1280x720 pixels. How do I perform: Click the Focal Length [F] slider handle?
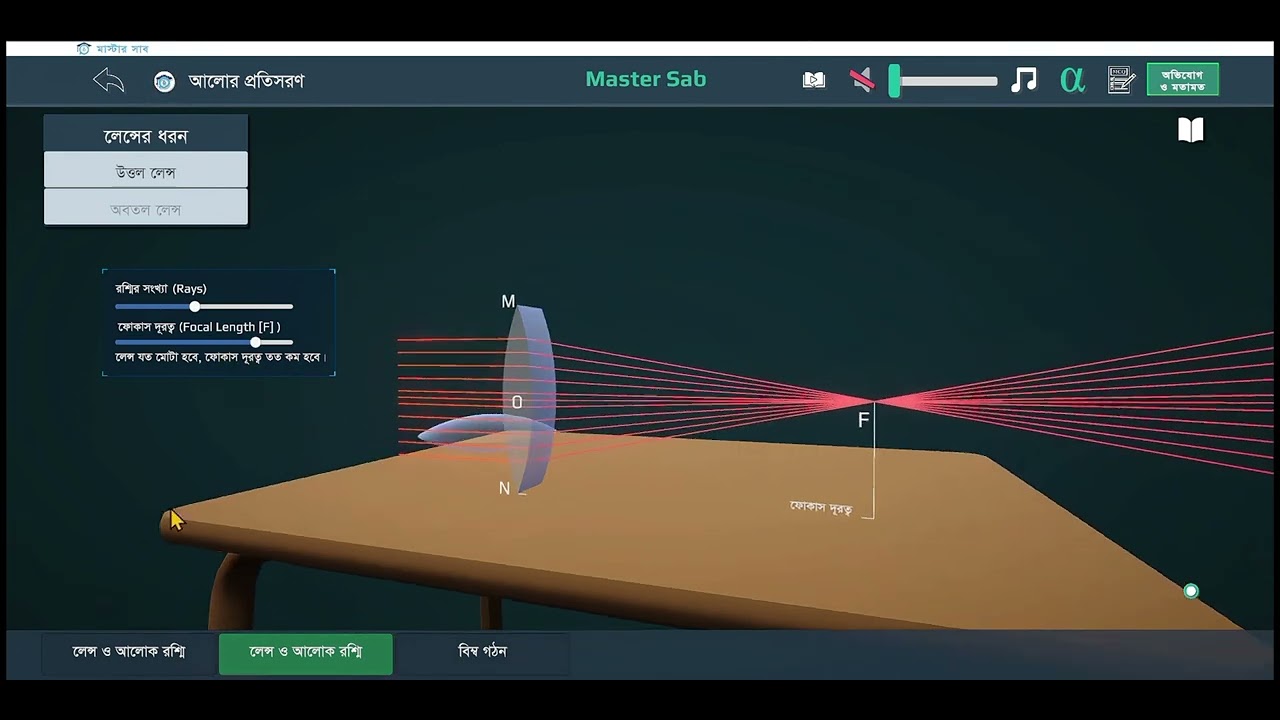coord(256,342)
